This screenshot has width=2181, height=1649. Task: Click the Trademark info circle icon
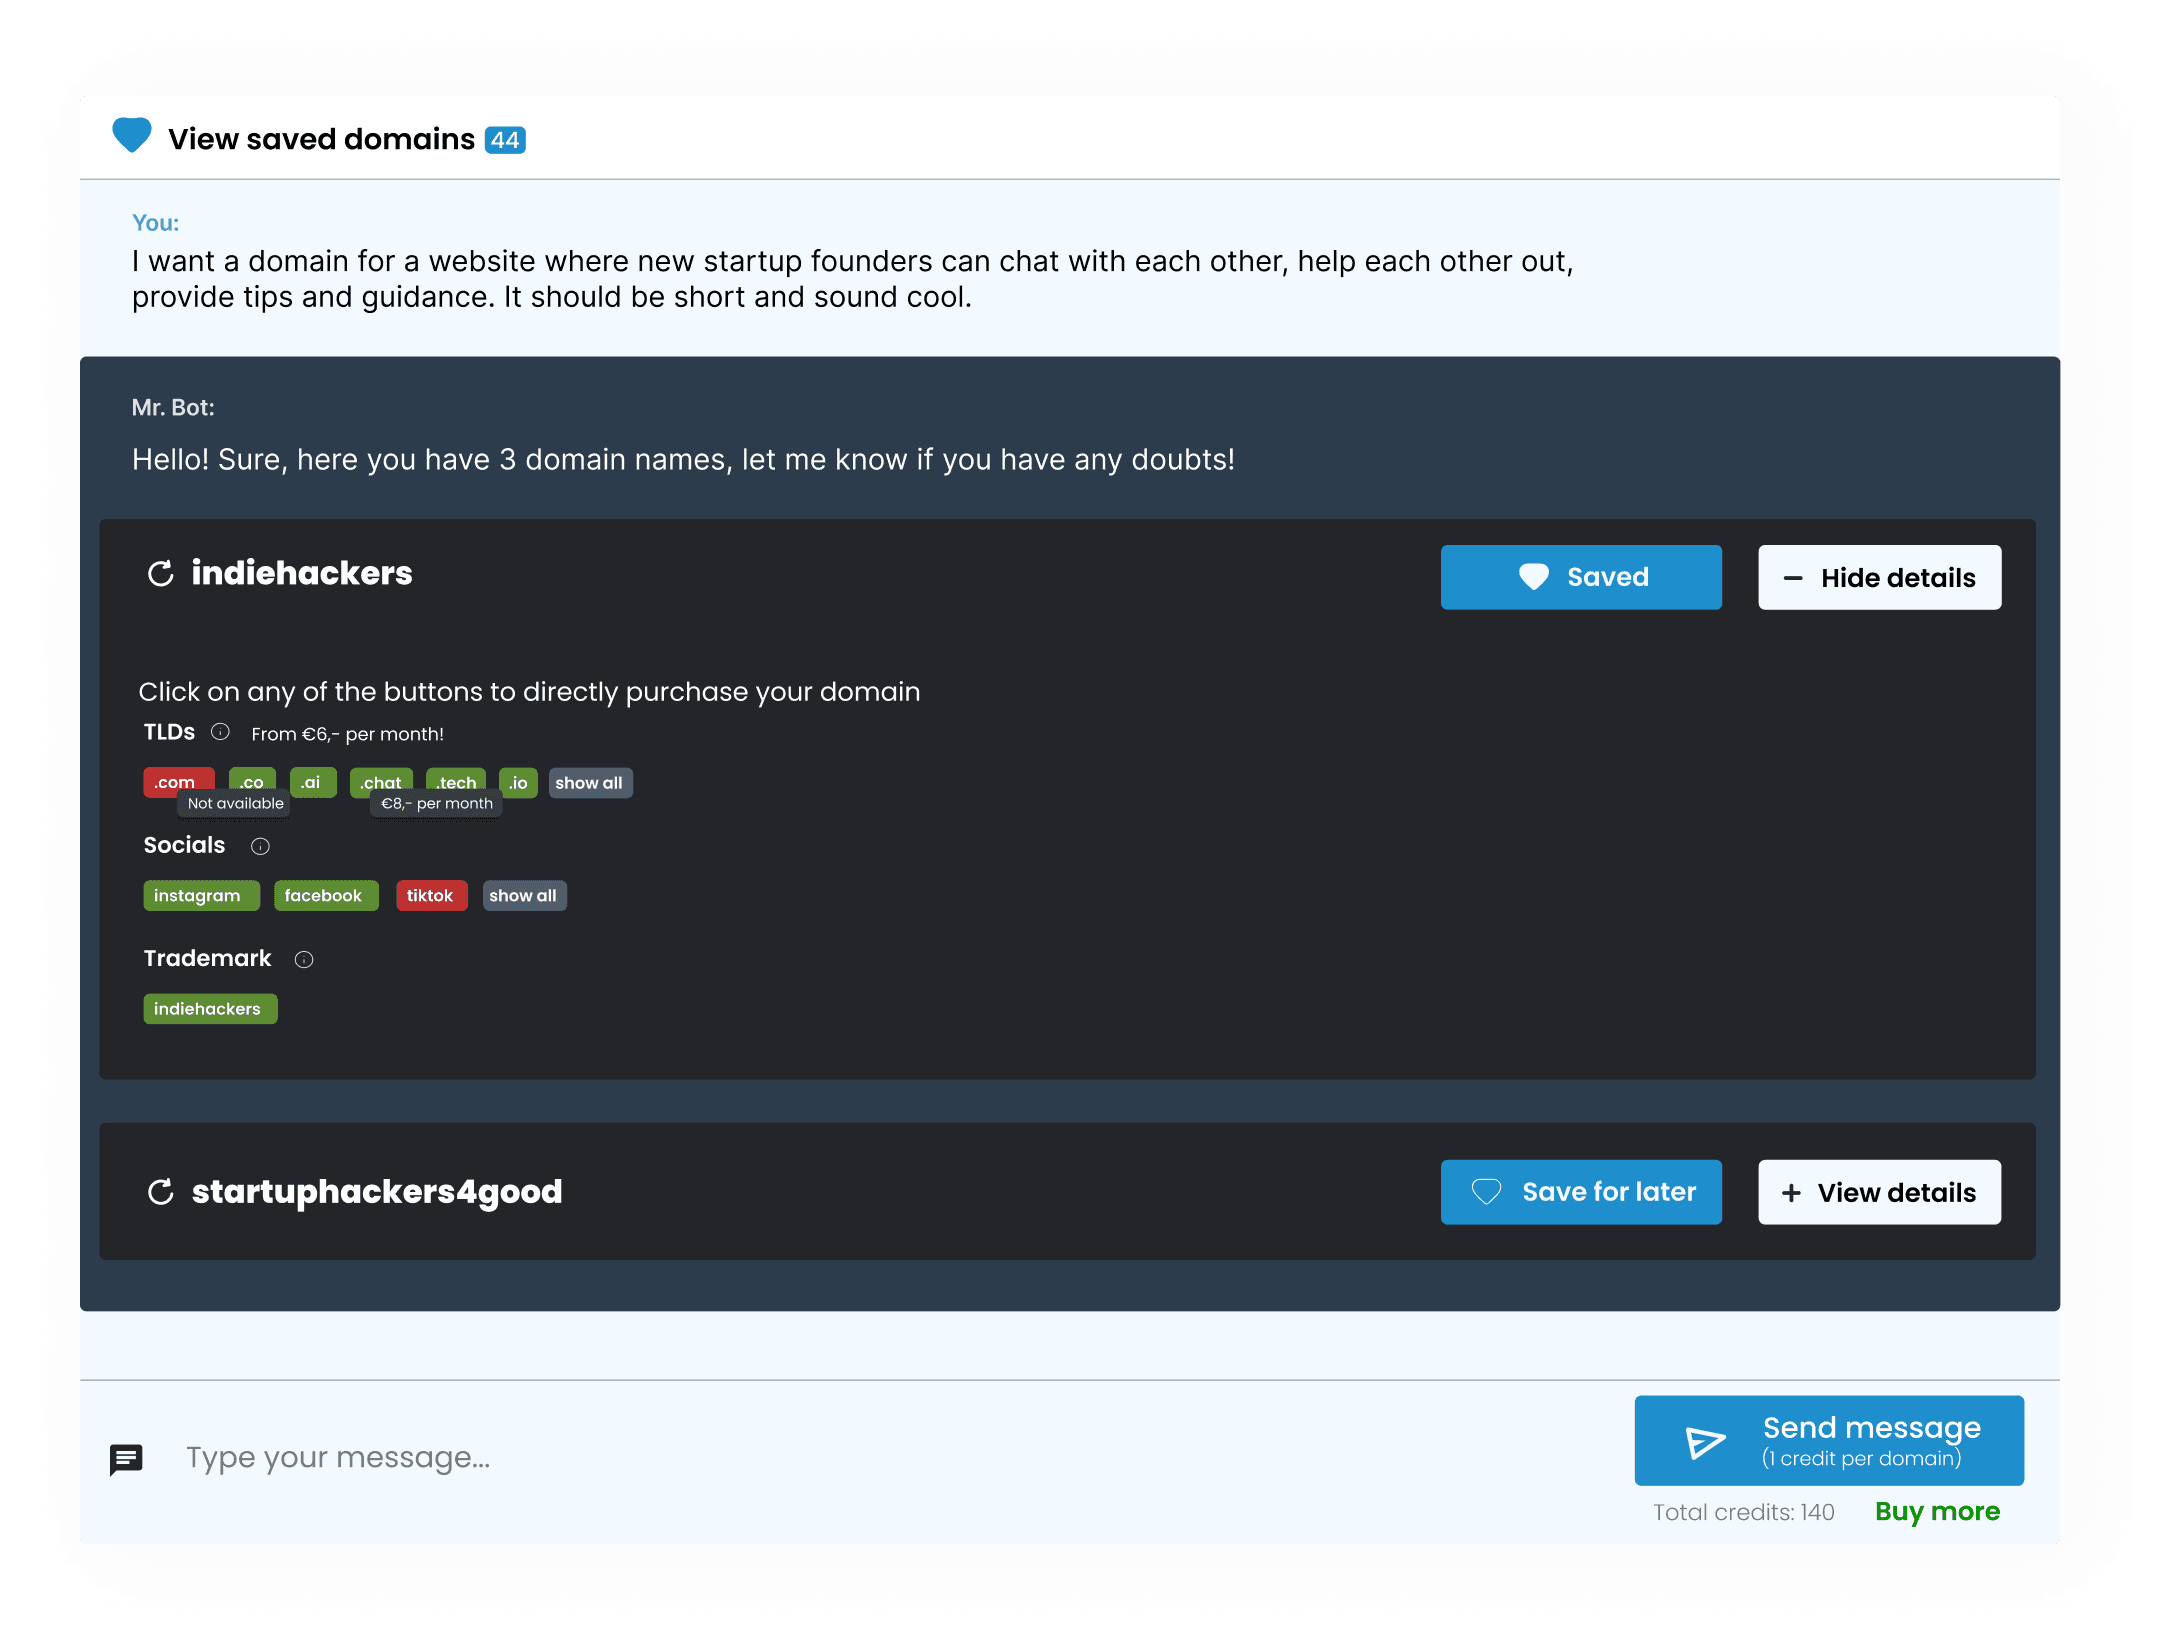point(303,960)
